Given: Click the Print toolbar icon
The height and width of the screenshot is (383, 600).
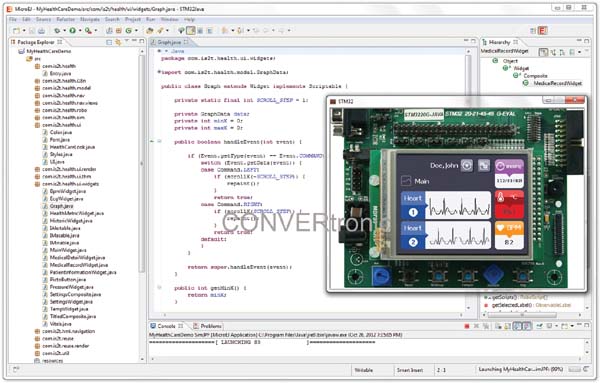Looking at the screenshot, I should [41, 31].
